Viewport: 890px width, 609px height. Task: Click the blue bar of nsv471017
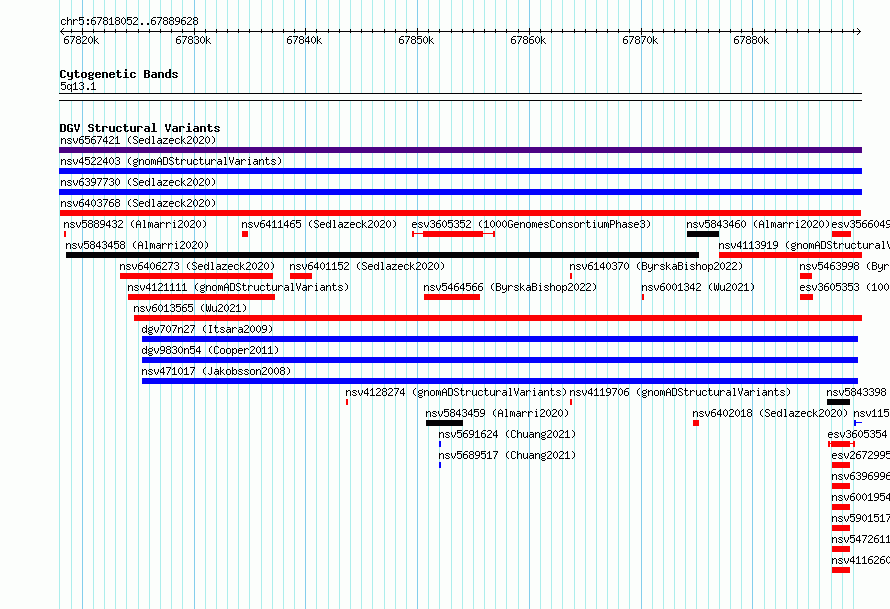[x=500, y=381]
